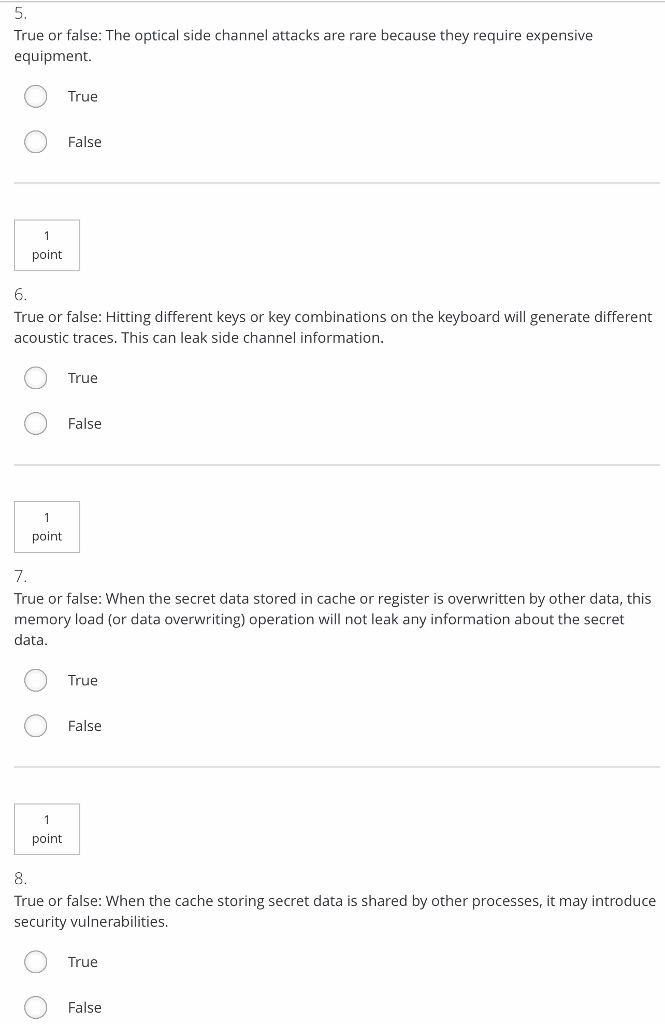Choose False radio button for question 7 on overwriting
Viewport: 665px width, 1024px height.
36,726
